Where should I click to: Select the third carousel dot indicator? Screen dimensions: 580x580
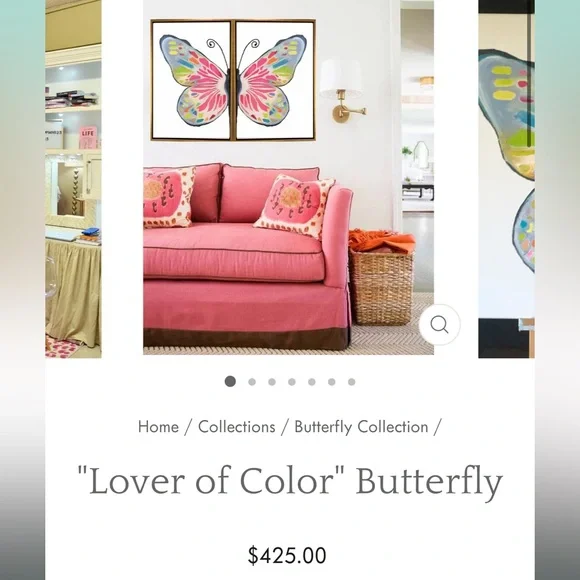click(272, 382)
